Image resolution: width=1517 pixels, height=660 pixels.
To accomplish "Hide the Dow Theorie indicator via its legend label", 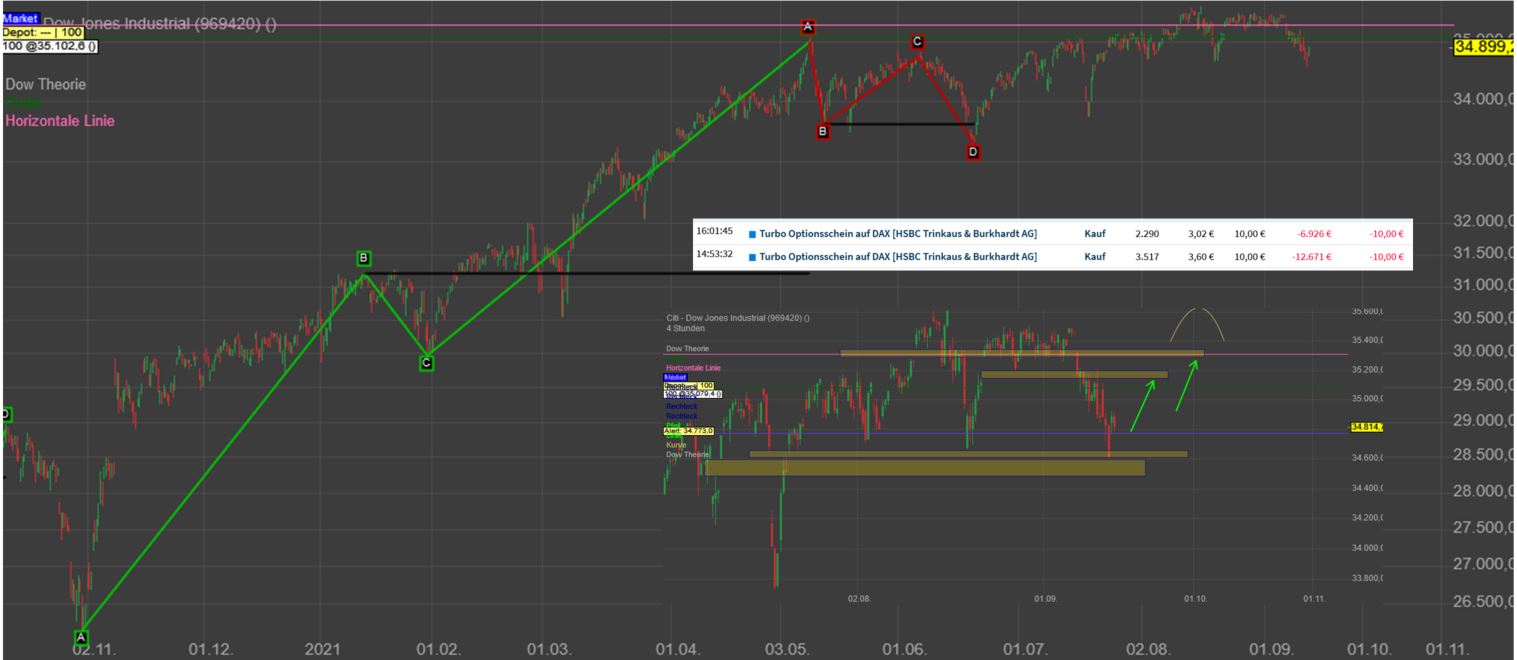I will pos(45,84).
